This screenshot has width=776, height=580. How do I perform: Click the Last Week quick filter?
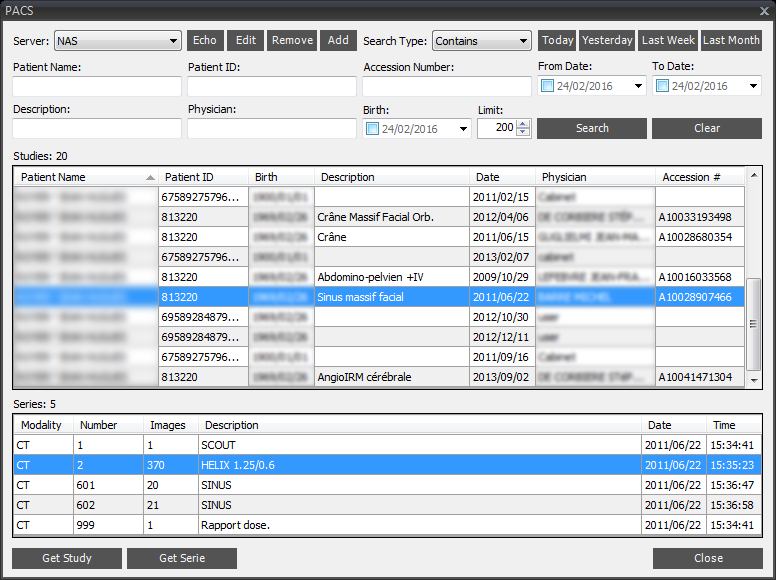tap(668, 41)
